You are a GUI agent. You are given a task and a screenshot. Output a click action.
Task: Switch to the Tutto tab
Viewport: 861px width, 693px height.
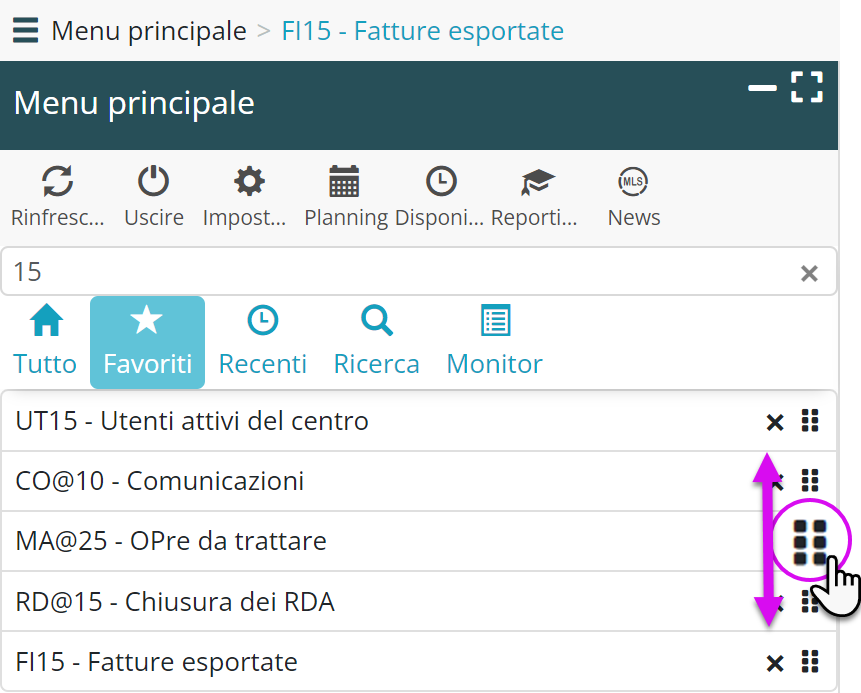pos(45,342)
